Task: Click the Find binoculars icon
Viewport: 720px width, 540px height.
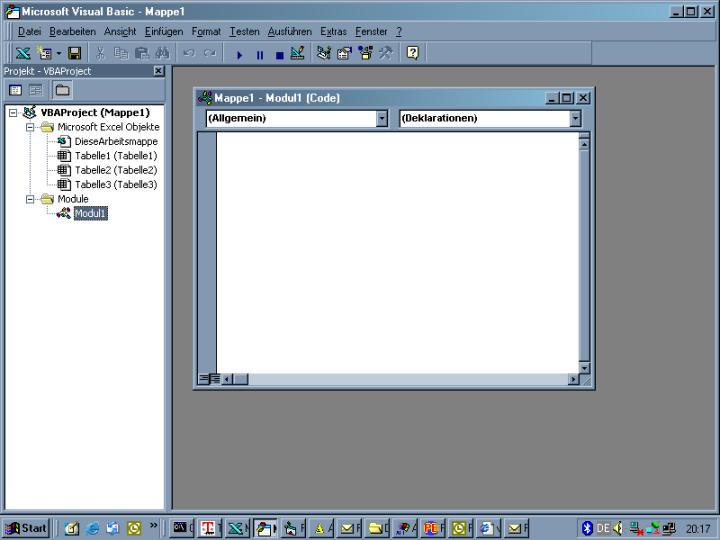Action: (x=162, y=54)
